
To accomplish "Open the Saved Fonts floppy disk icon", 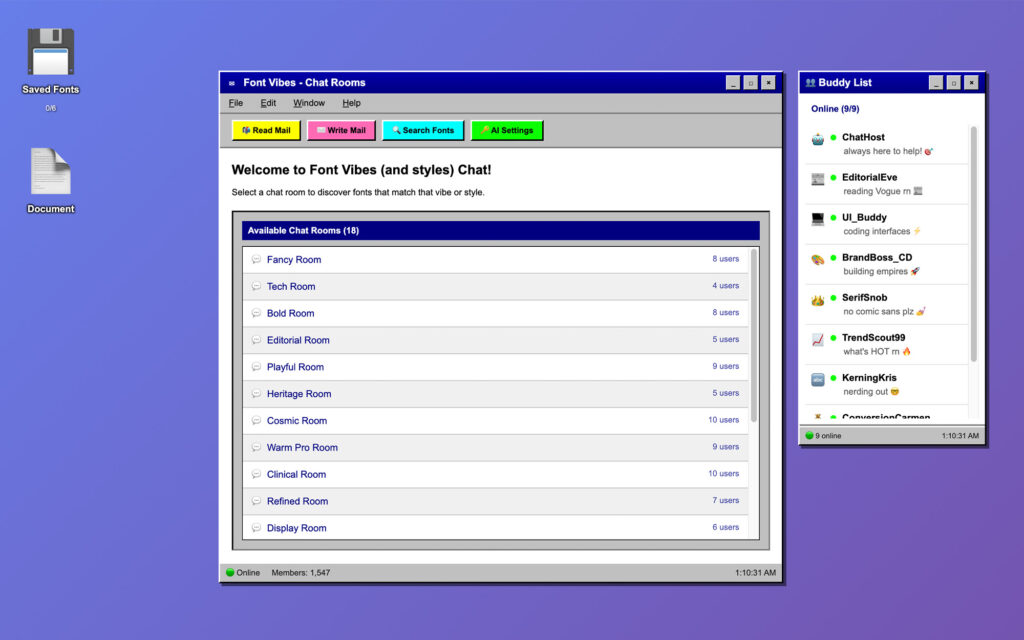I will tap(50, 52).
